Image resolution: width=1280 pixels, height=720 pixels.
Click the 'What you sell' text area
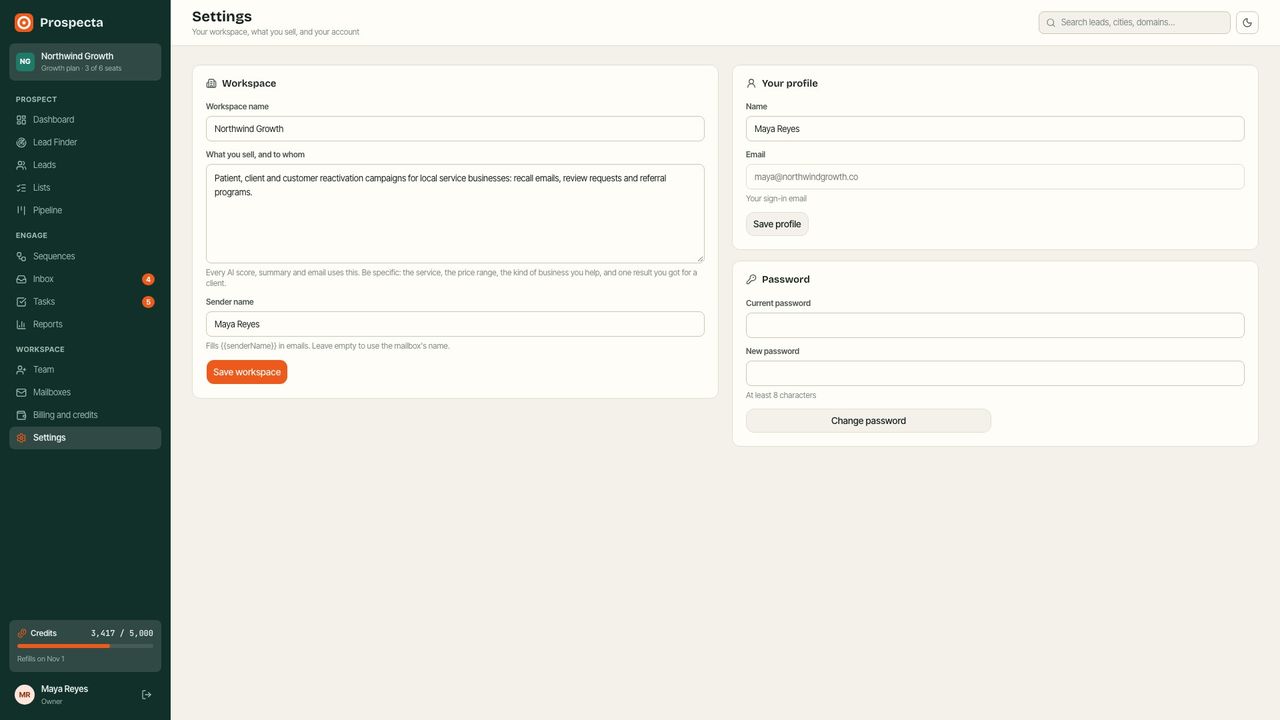pos(455,214)
